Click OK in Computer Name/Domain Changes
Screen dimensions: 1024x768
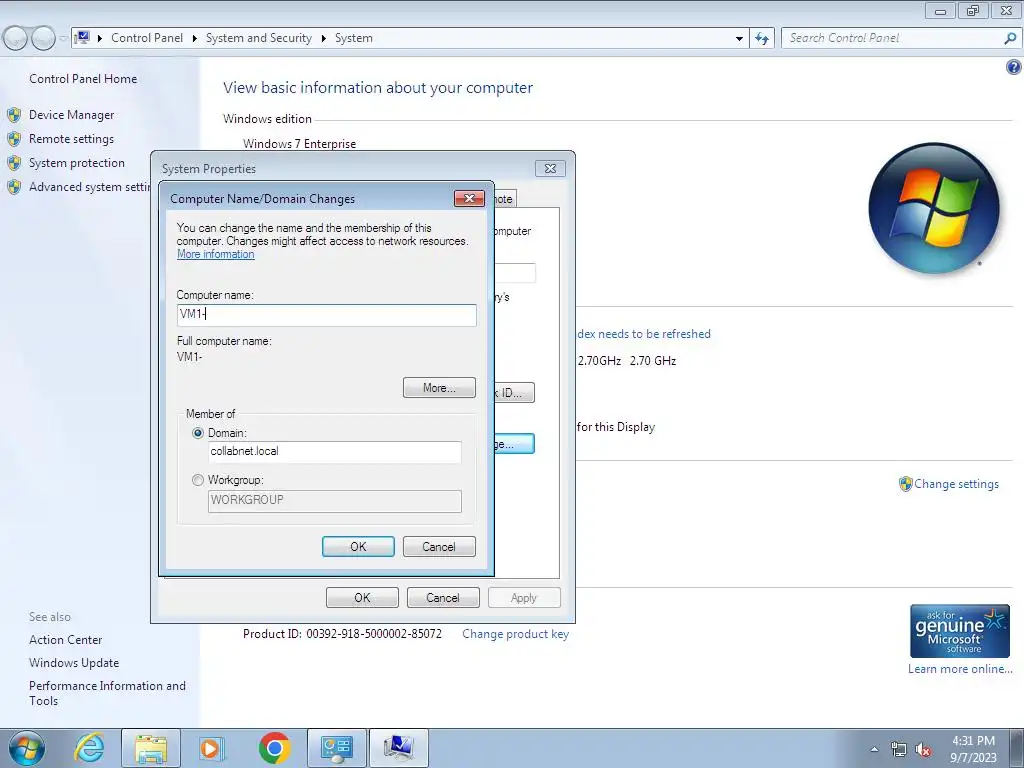tap(358, 547)
